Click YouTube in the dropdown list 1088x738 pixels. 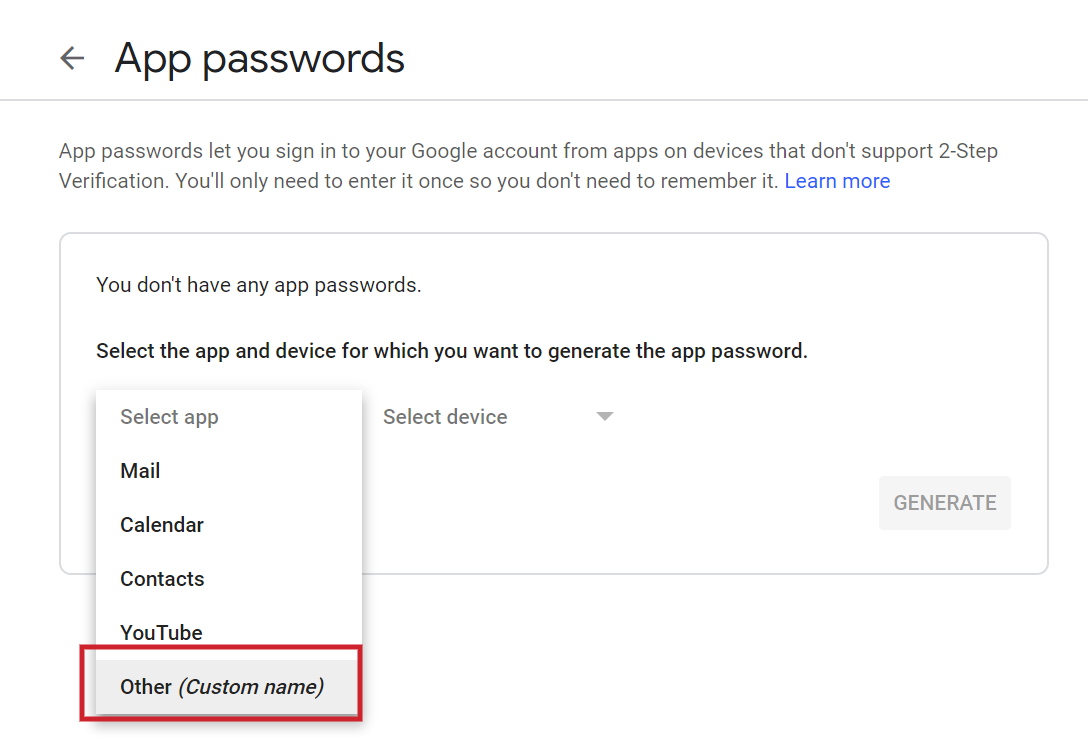161,632
